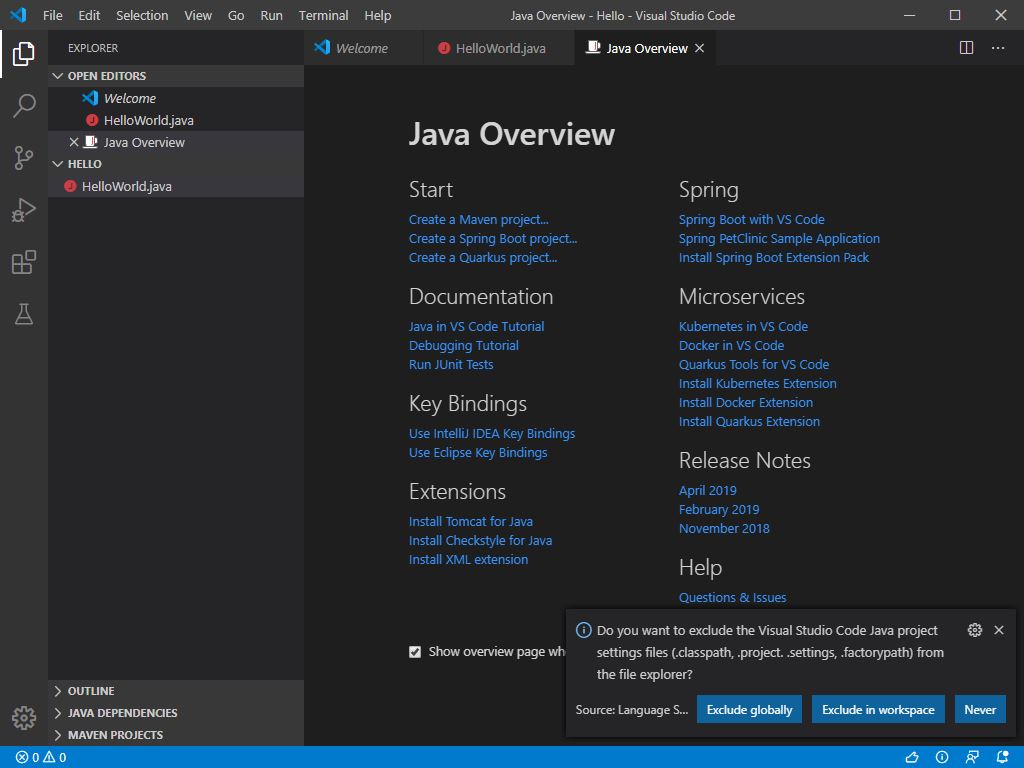Click Install Spring Boot Extension Pack
The width and height of the screenshot is (1024, 768).
tap(773, 257)
